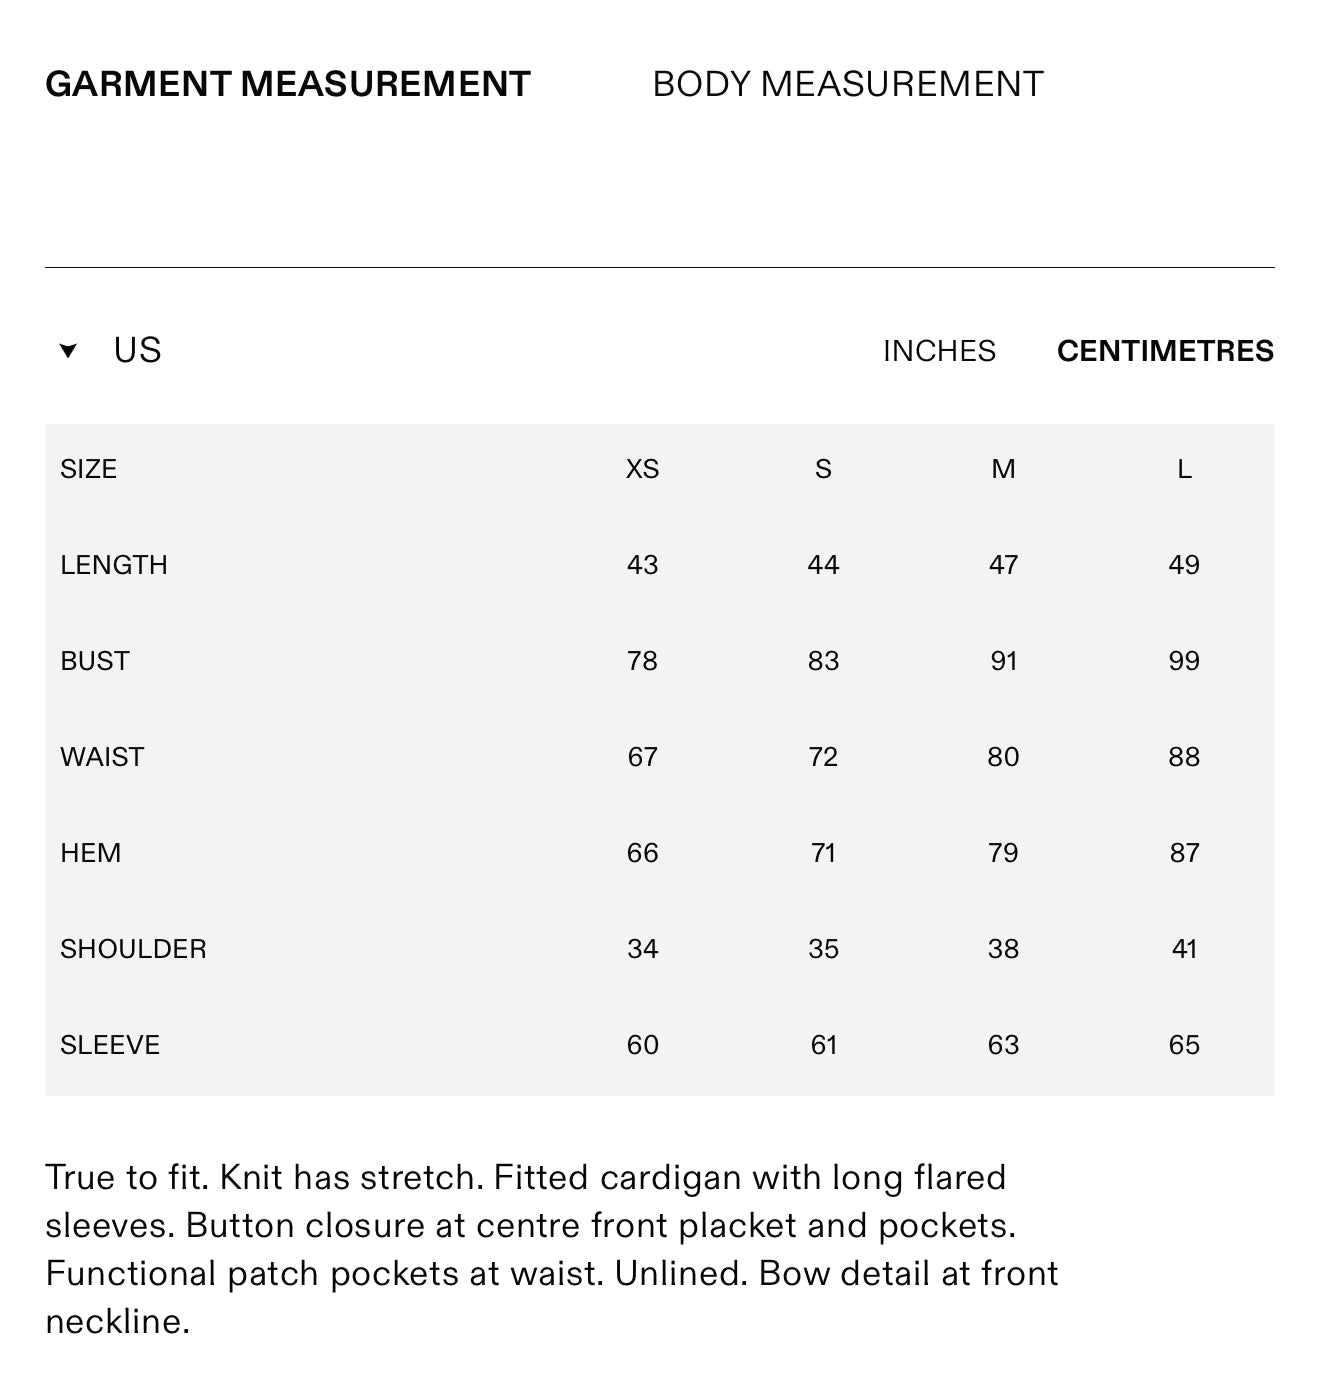Screen dimensions: 1320x1390
Task: Choose the M size column header
Action: (x=1003, y=469)
